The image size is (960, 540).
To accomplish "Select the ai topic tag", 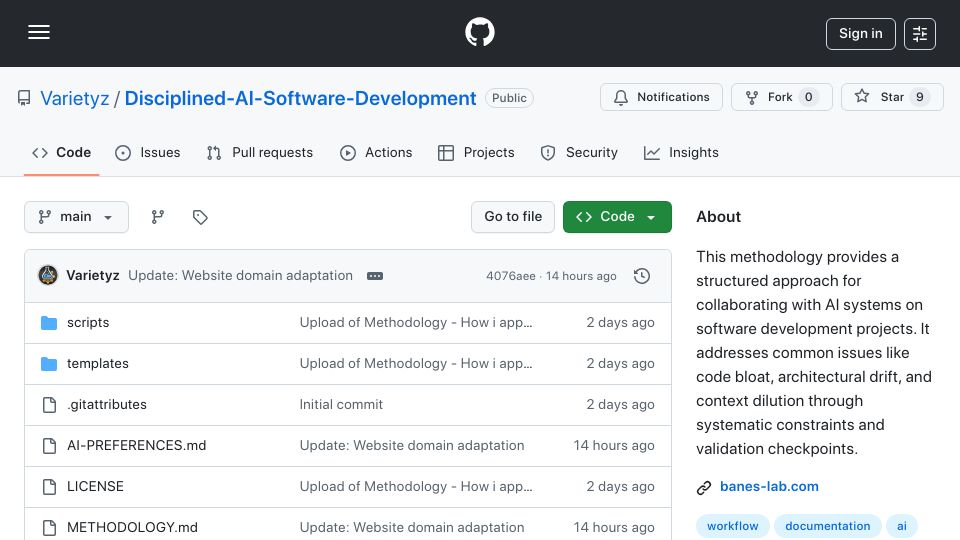I will tap(901, 527).
